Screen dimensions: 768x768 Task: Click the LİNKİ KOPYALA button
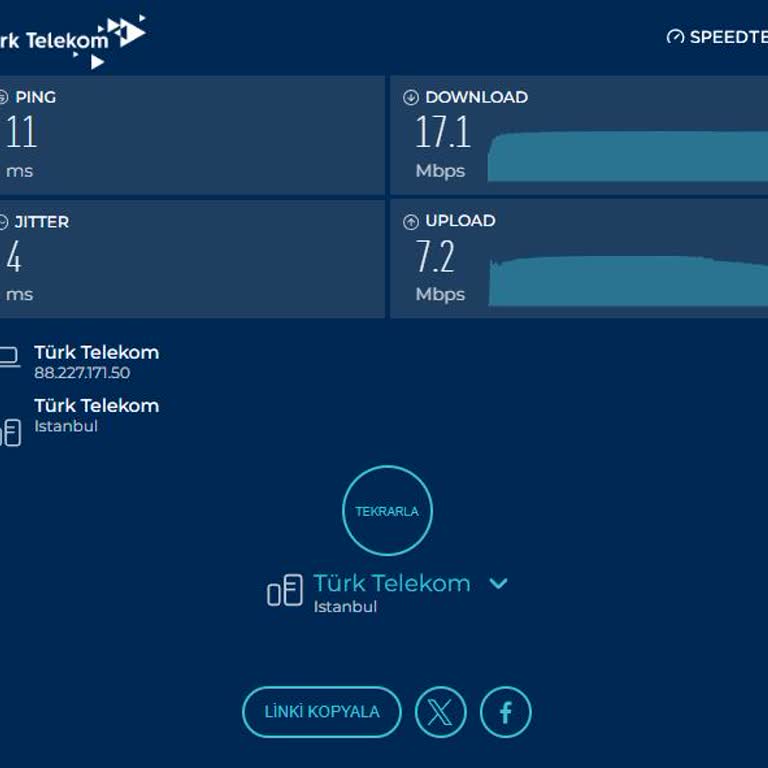pos(322,712)
